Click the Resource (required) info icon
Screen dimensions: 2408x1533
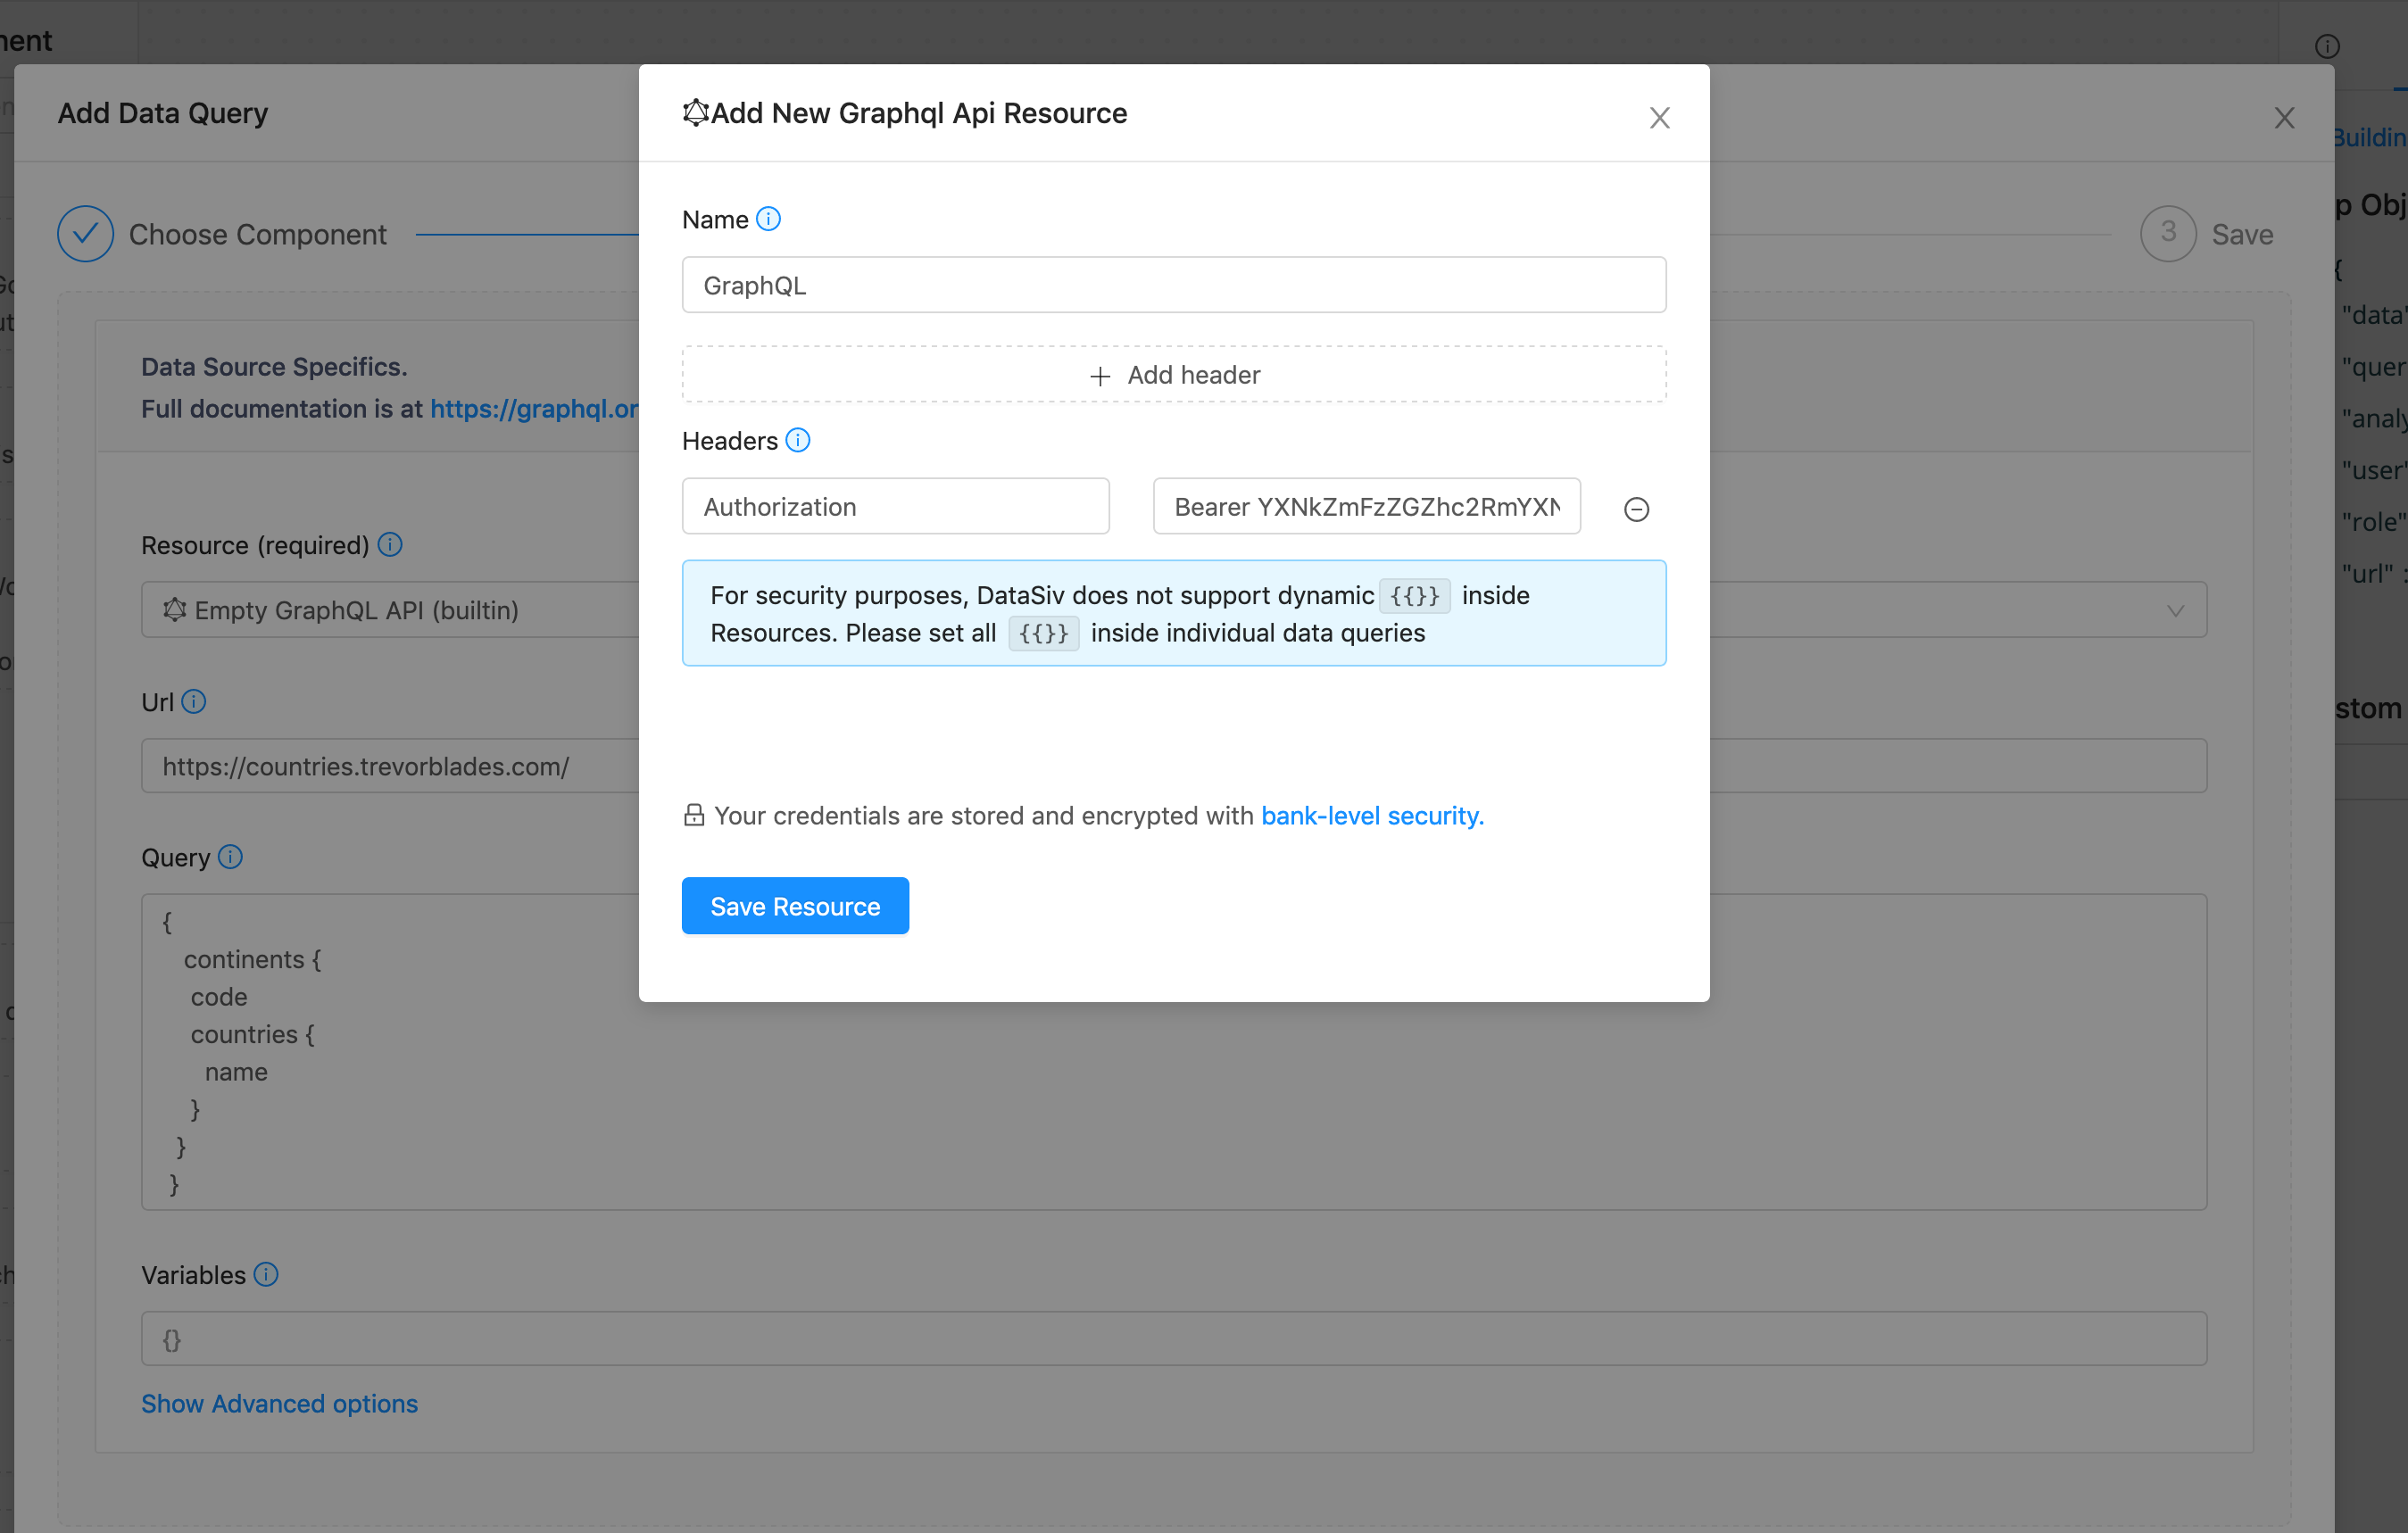[x=390, y=544]
